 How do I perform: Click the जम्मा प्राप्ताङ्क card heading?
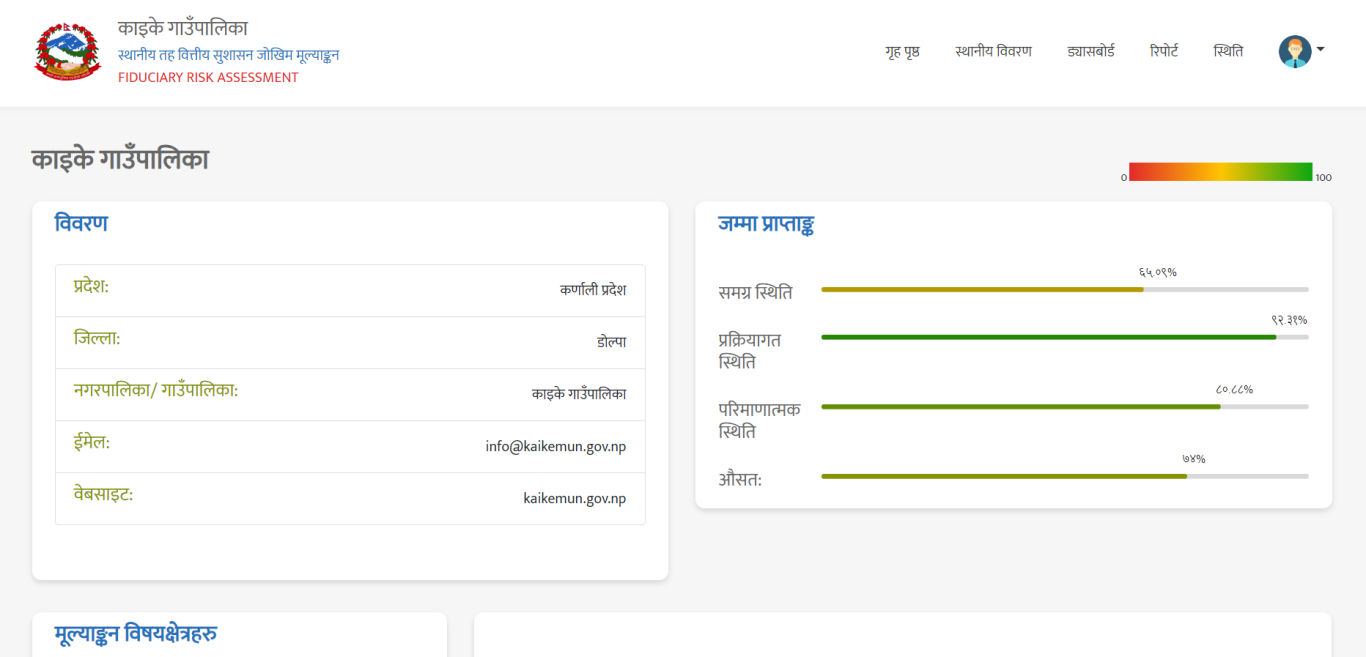tap(766, 224)
